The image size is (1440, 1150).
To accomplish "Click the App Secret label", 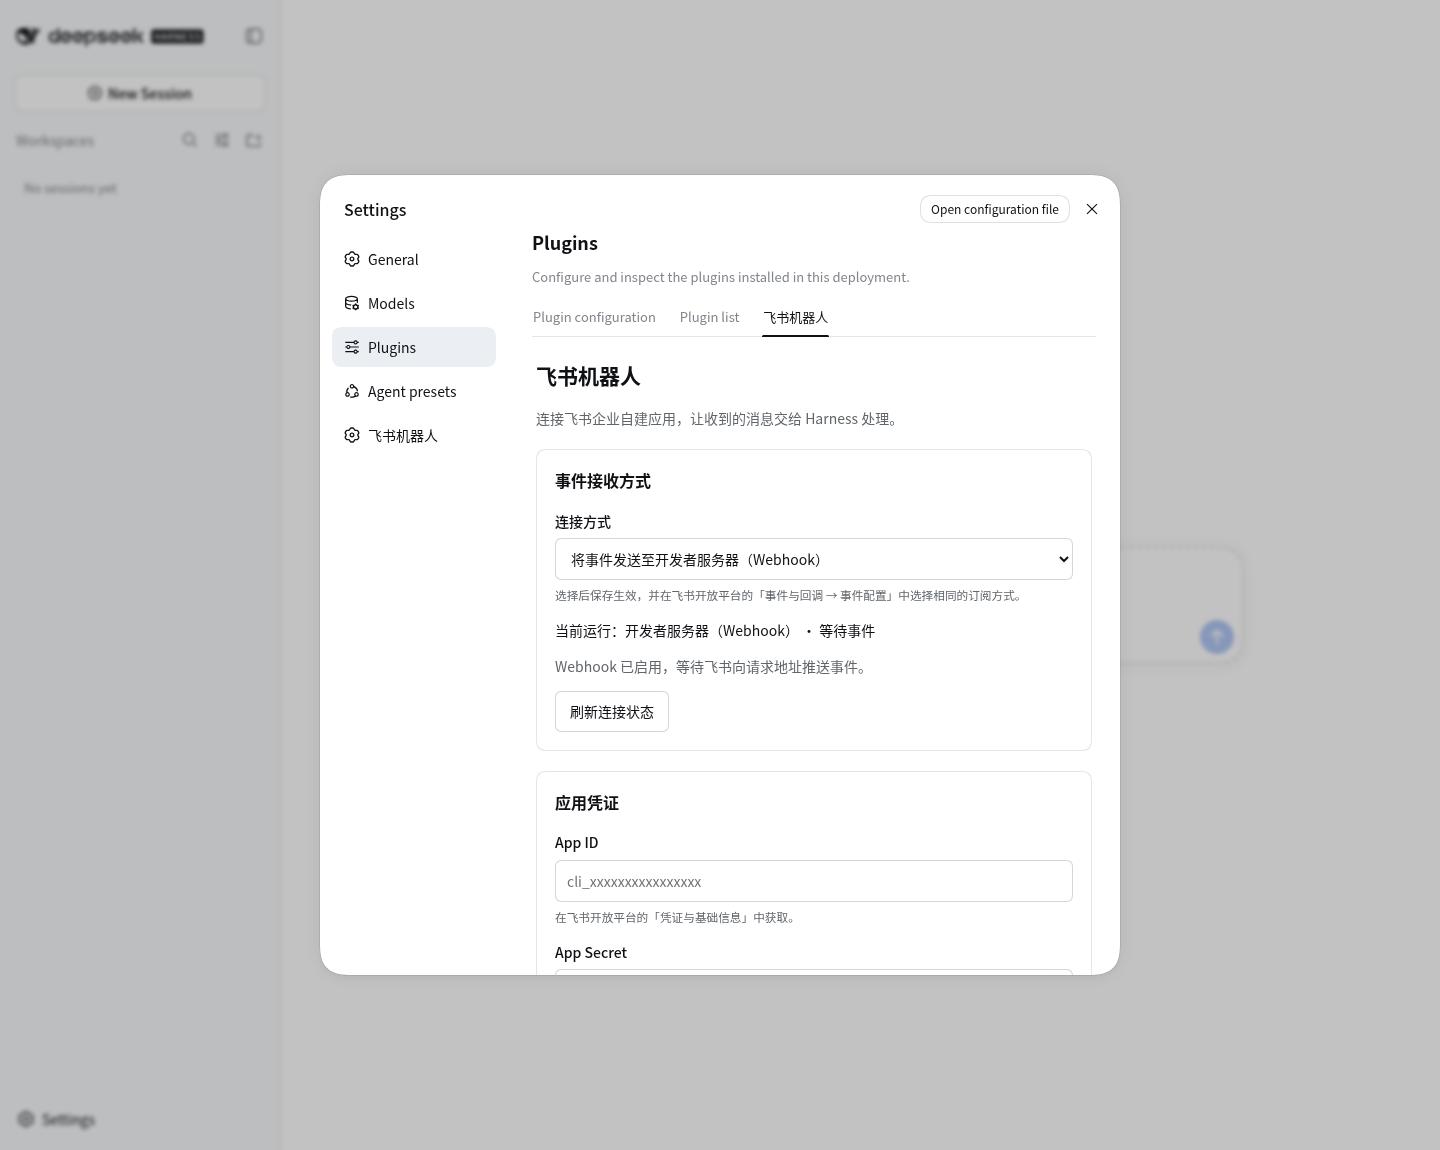I will [x=591, y=952].
